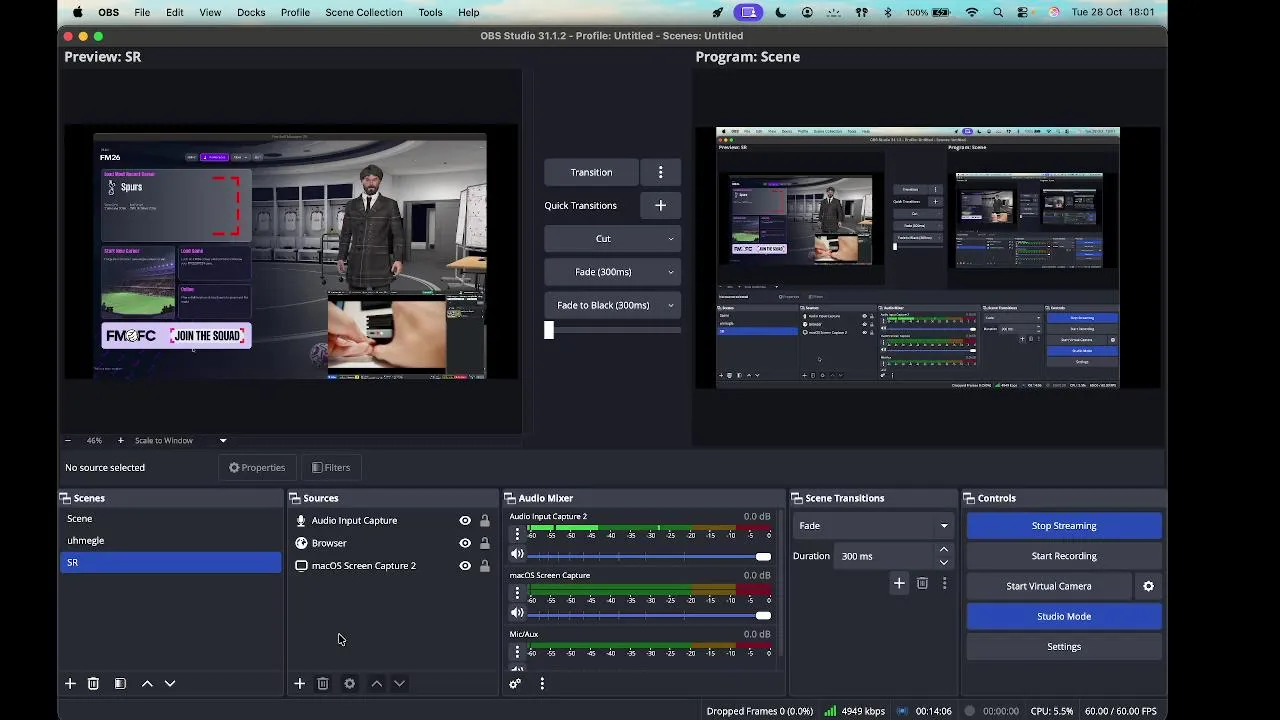Click Stop Streaming button
Screen dimensions: 1280x720
tap(1064, 525)
